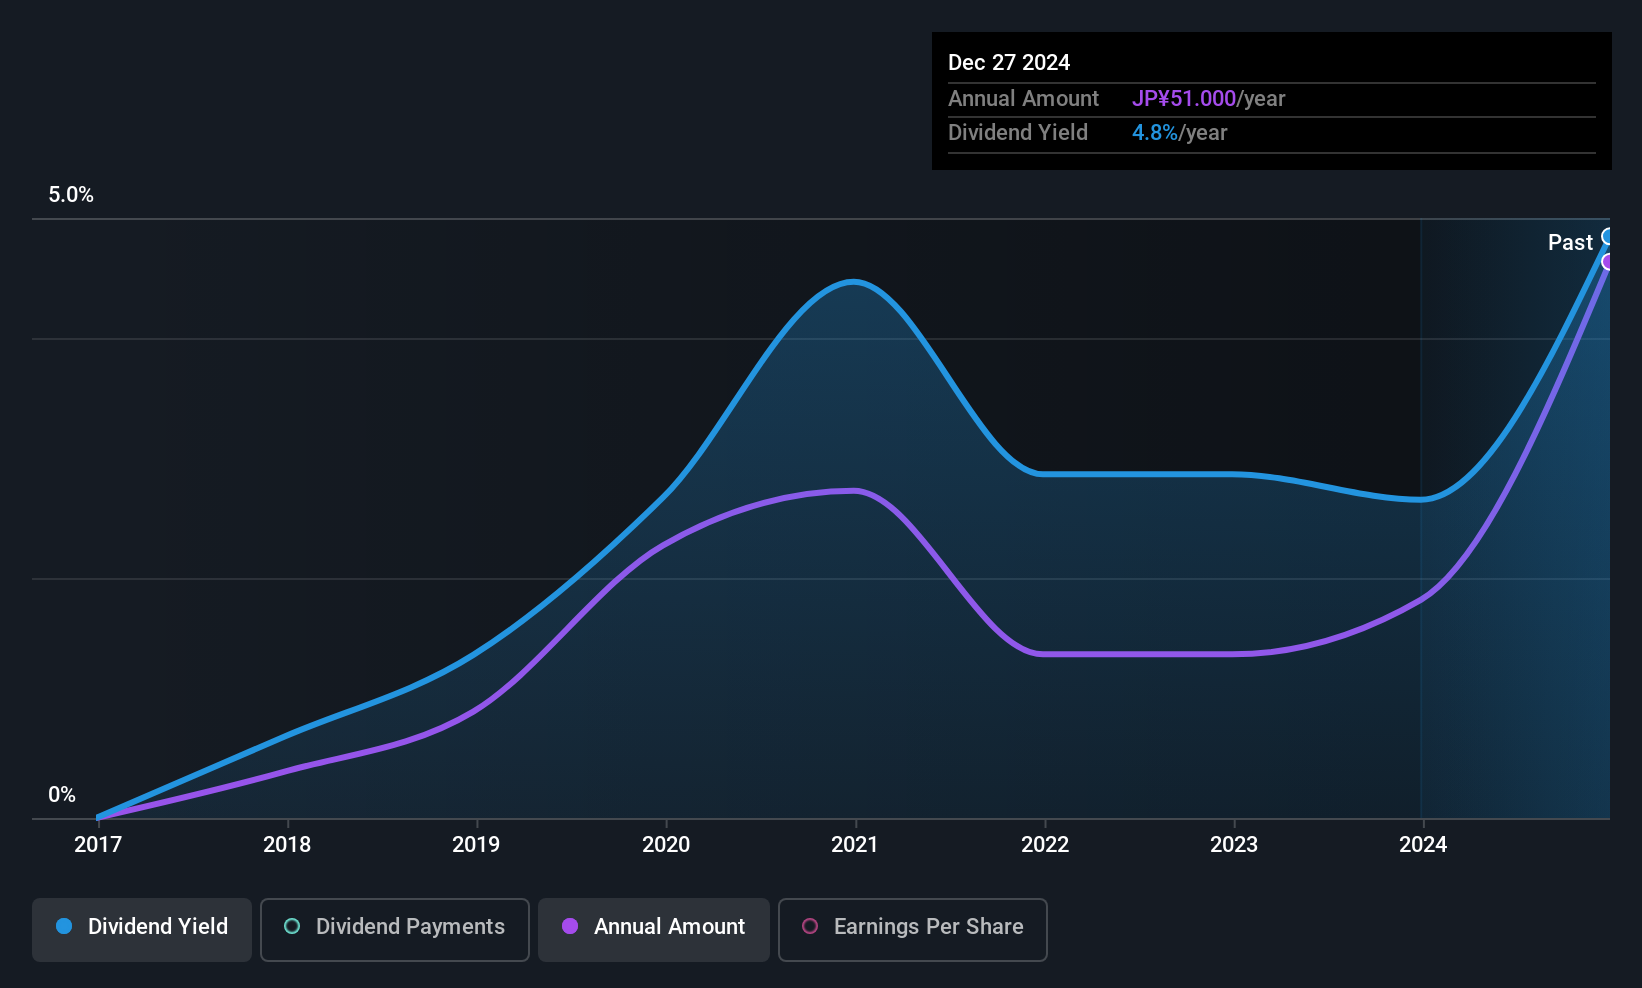Click the 2017 x-axis label
The image size is (1642, 988).
[x=98, y=845]
